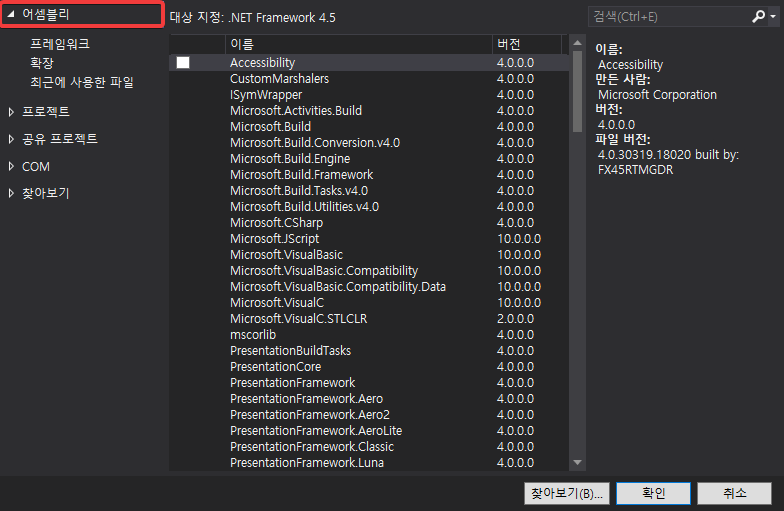The width and height of the screenshot is (784, 511).
Task: Select PresentationFramework.Aero row
Action: (369, 398)
